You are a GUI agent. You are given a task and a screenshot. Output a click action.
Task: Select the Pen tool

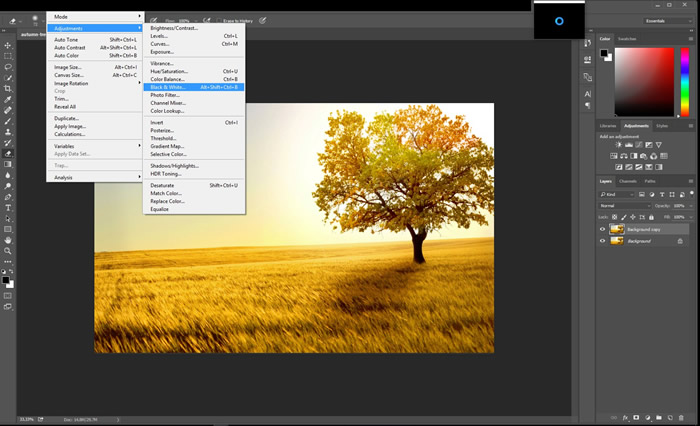pyautogui.click(x=8, y=197)
